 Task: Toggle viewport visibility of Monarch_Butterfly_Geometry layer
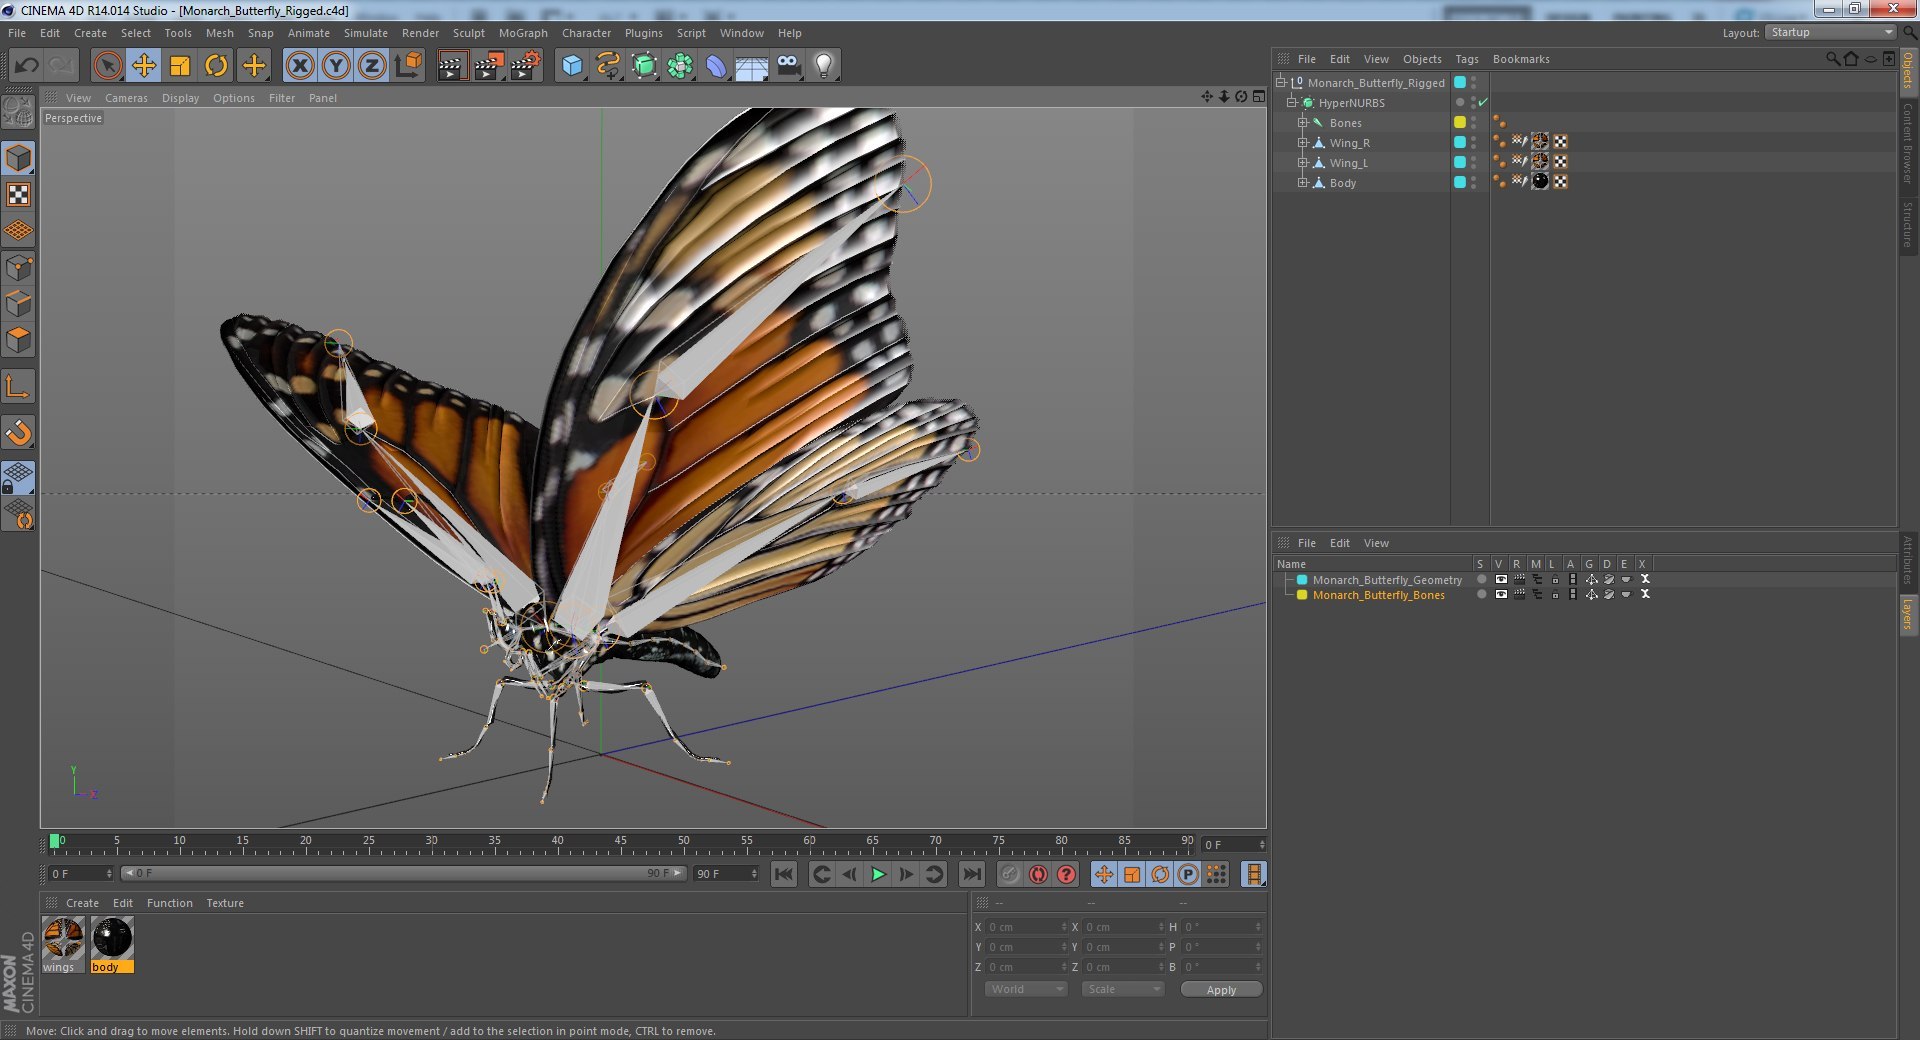click(x=1501, y=579)
